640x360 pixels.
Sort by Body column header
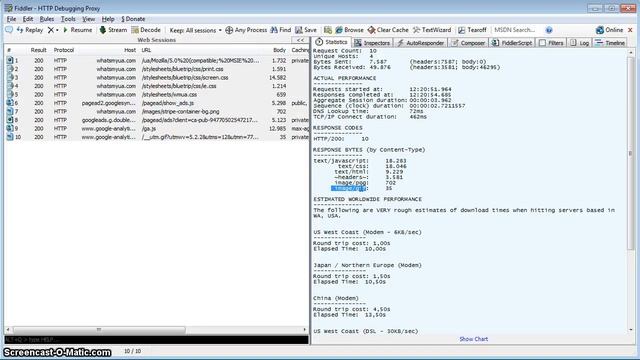[x=279, y=50]
